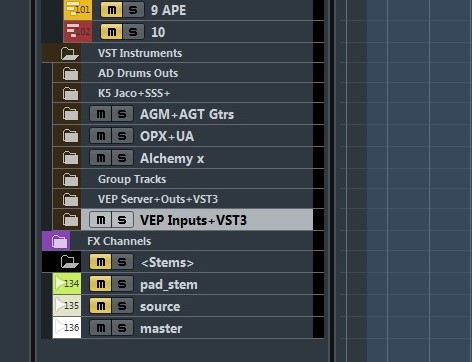Open the purple FX Channels folder icon
Image resolution: width=472 pixels, height=362 pixels.
(59, 241)
